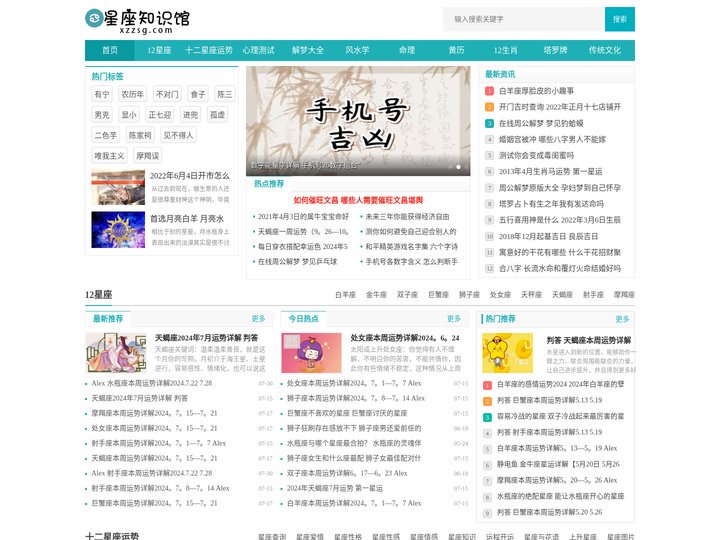Click the 手机号吉凶 banner image
The height and width of the screenshot is (540, 720).
[x=358, y=121]
